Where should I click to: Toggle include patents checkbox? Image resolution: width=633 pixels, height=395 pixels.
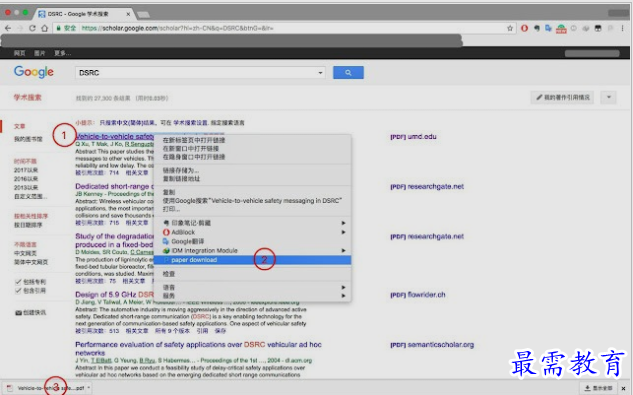click(18, 282)
